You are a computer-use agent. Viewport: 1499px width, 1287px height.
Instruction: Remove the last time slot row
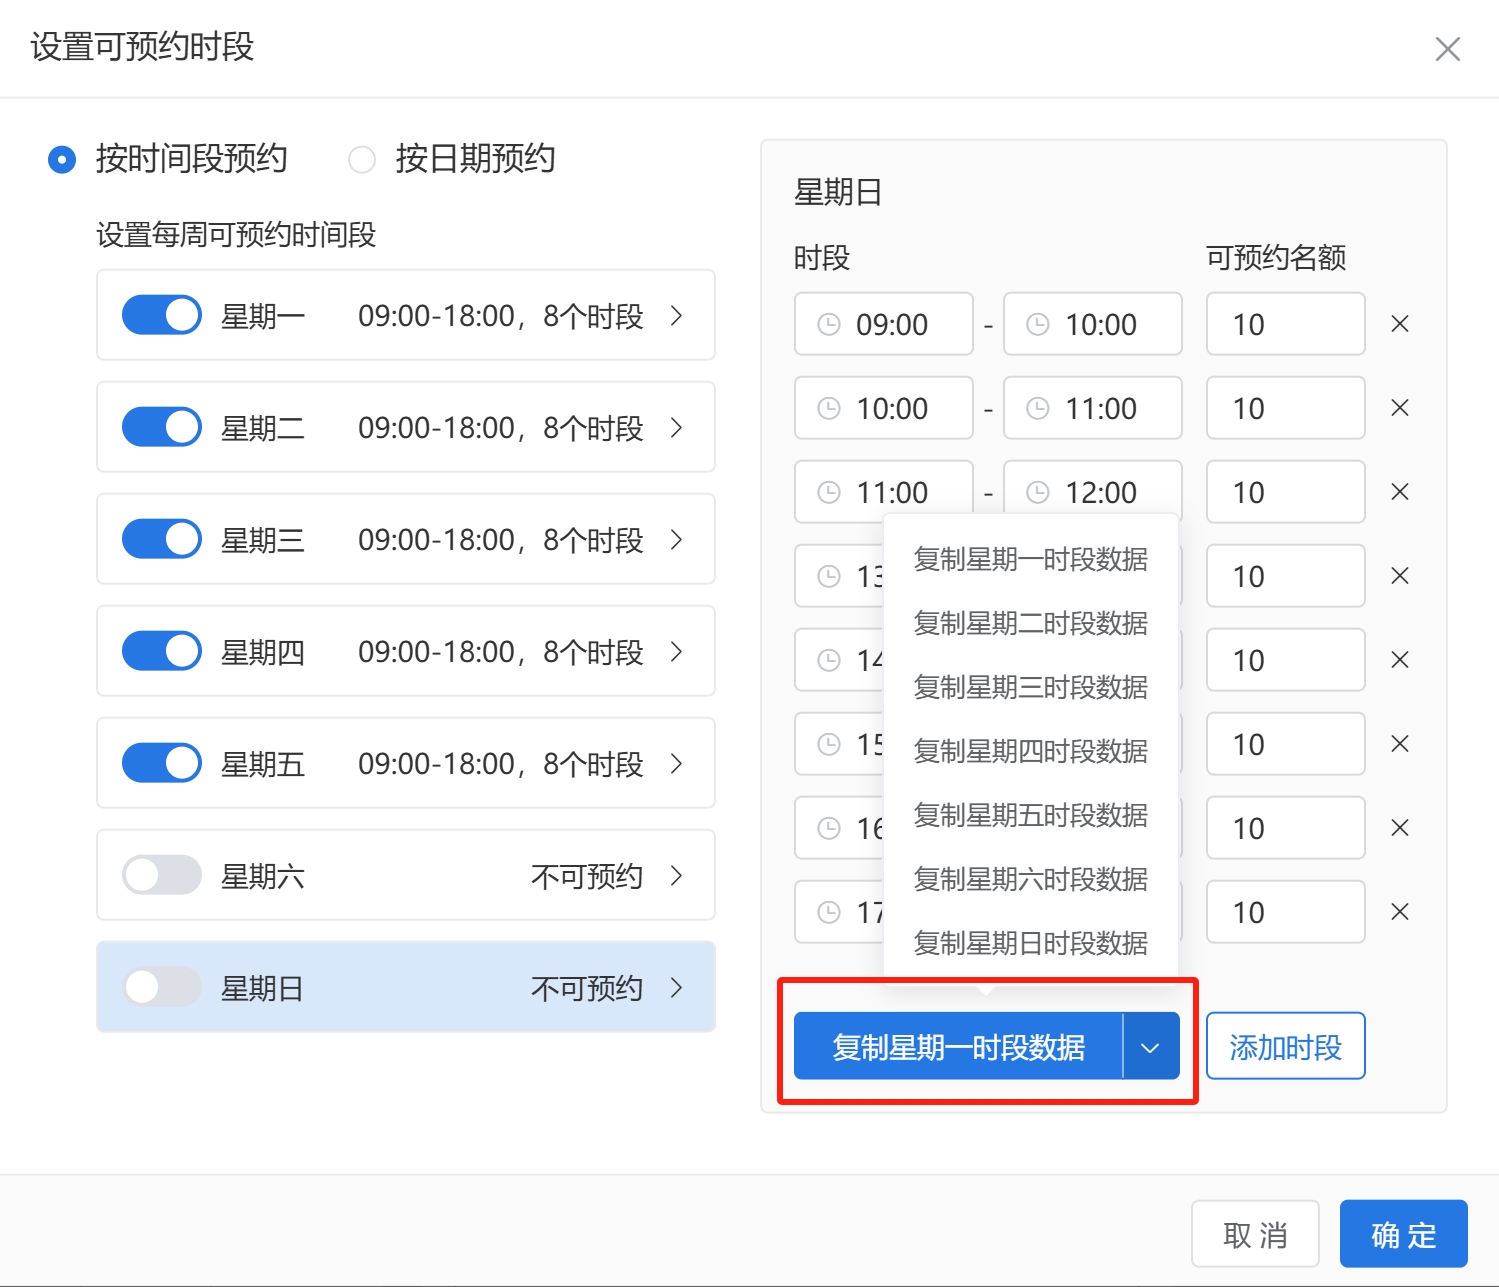1400,912
